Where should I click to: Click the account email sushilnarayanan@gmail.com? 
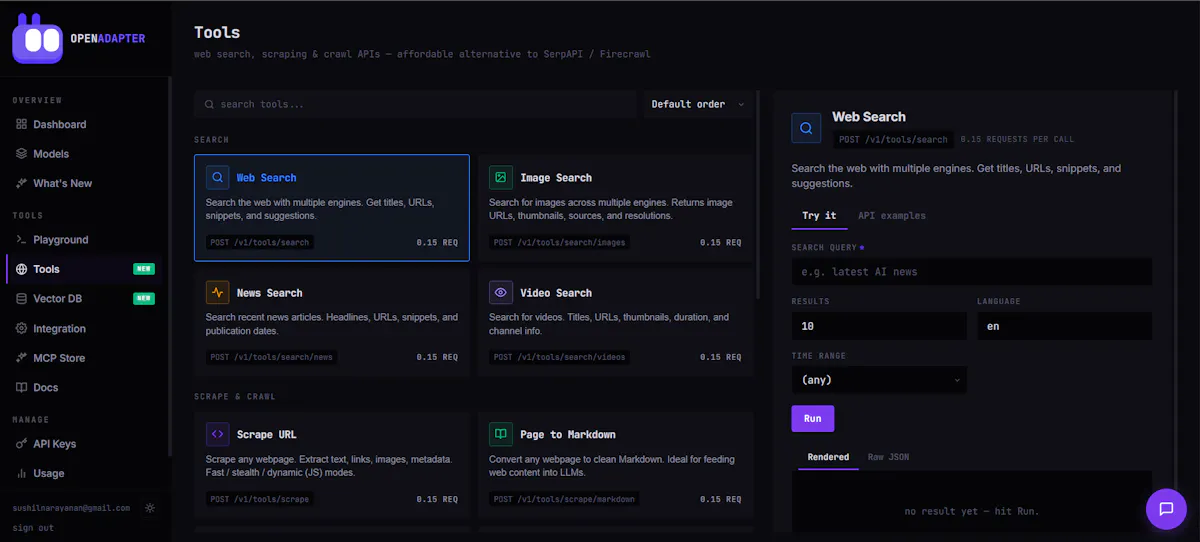(71, 508)
